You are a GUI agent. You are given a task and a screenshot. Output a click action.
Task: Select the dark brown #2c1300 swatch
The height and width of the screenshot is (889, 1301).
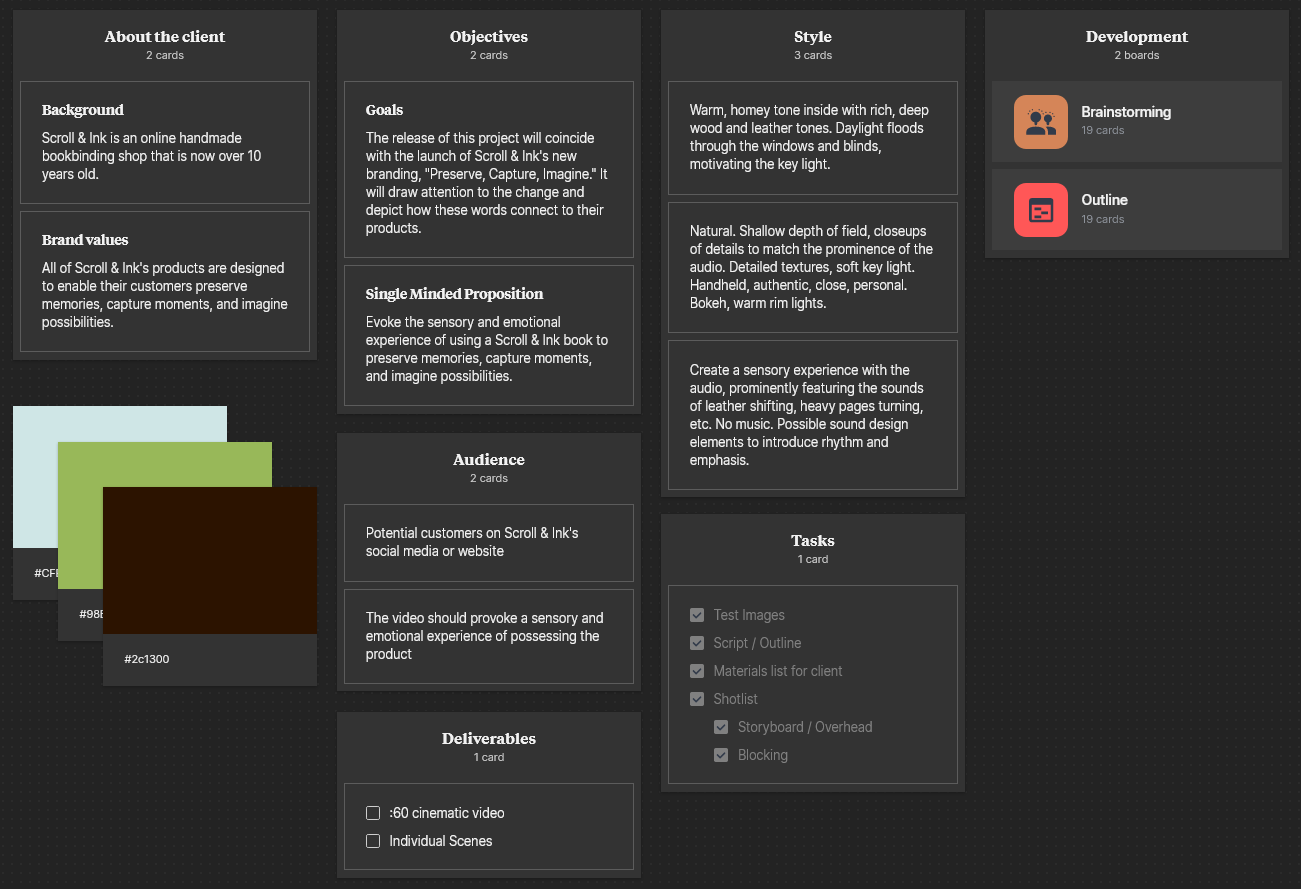pyautogui.click(x=210, y=560)
